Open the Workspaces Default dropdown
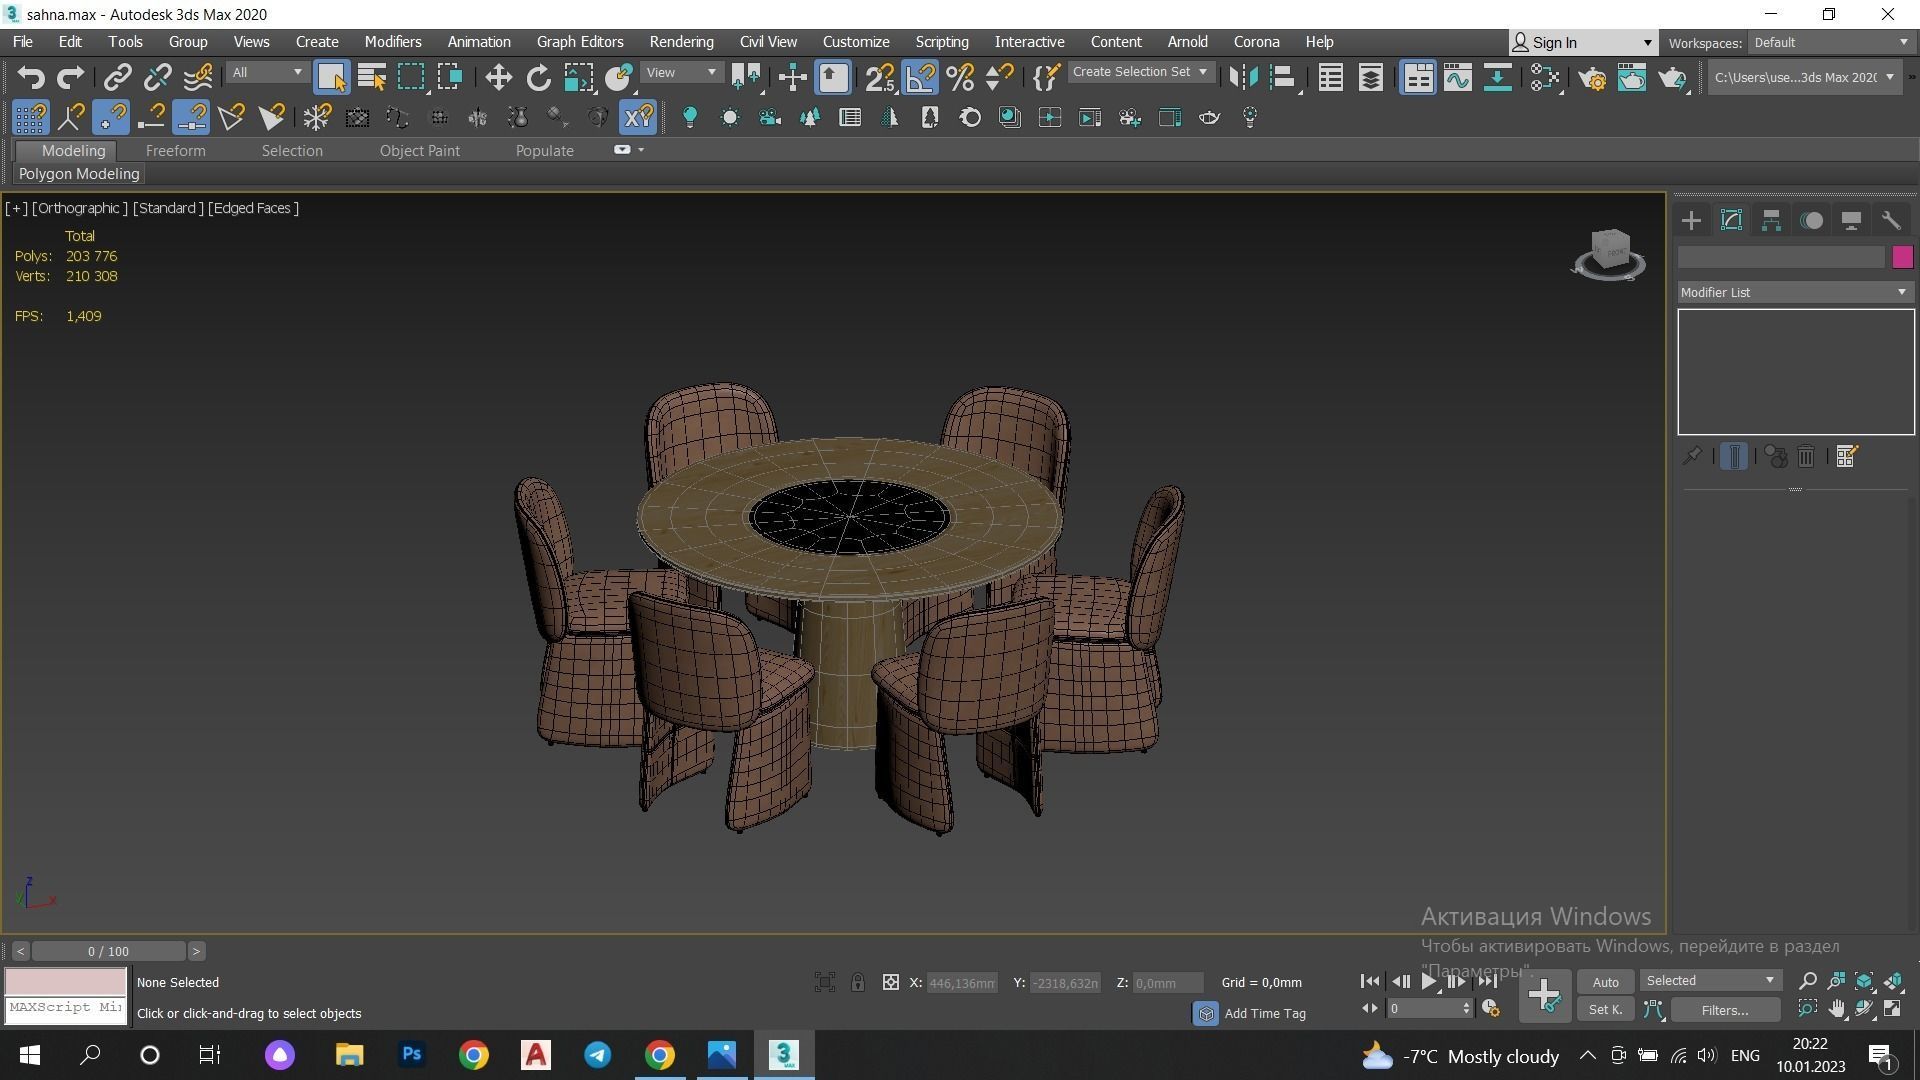Viewport: 1920px width, 1080px height. pos(1830,43)
